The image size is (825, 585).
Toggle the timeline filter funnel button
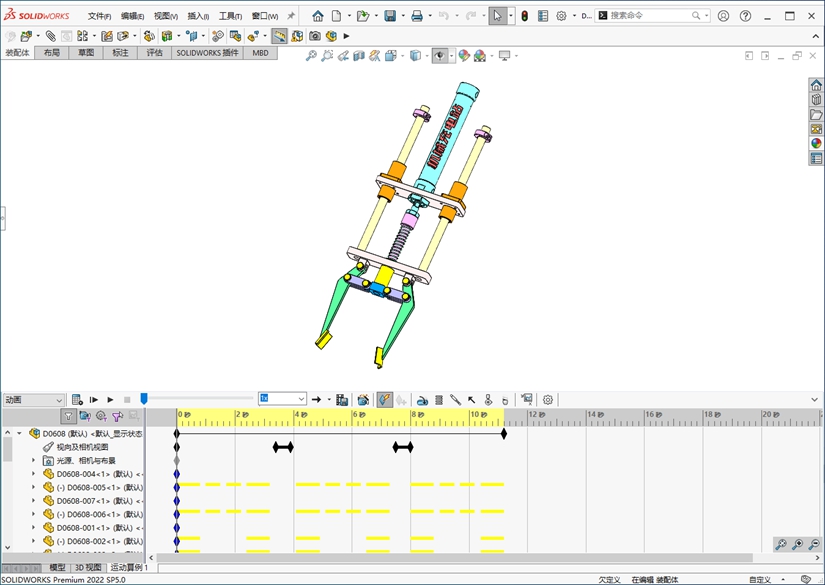click(68, 416)
